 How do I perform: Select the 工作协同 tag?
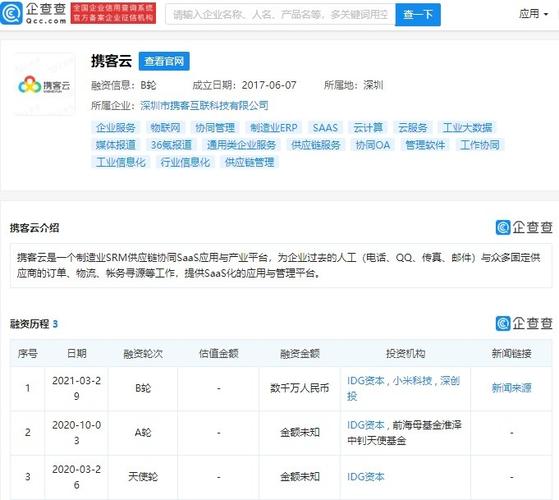click(x=479, y=145)
